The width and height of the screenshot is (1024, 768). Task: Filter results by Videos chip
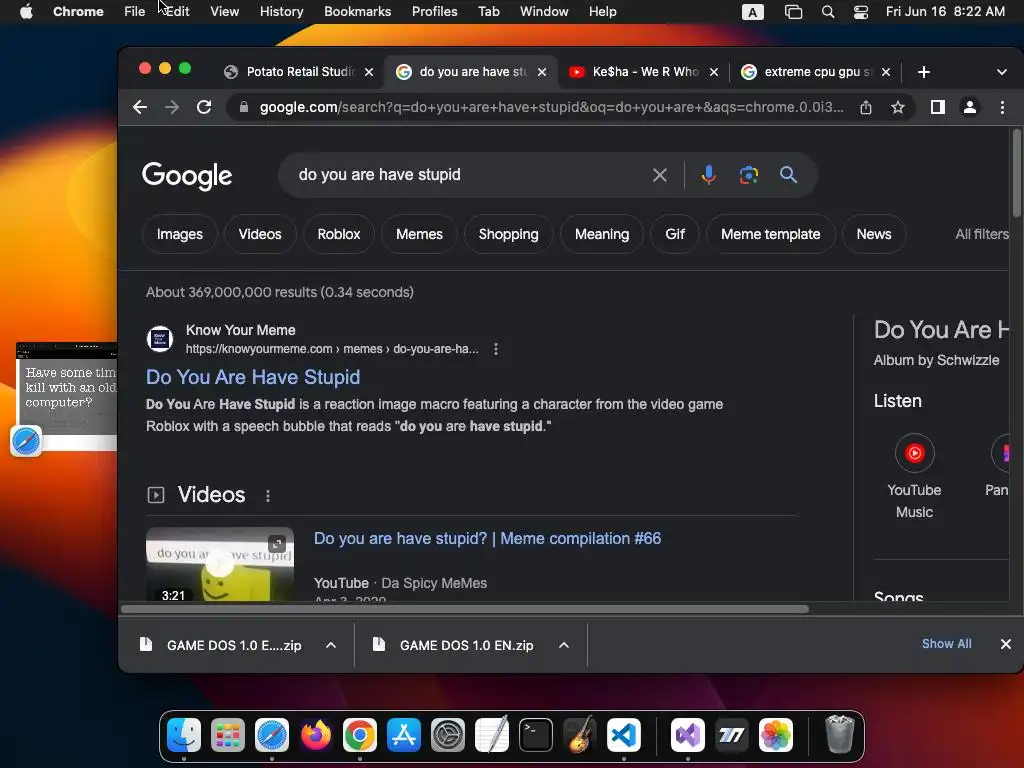pyautogui.click(x=260, y=234)
